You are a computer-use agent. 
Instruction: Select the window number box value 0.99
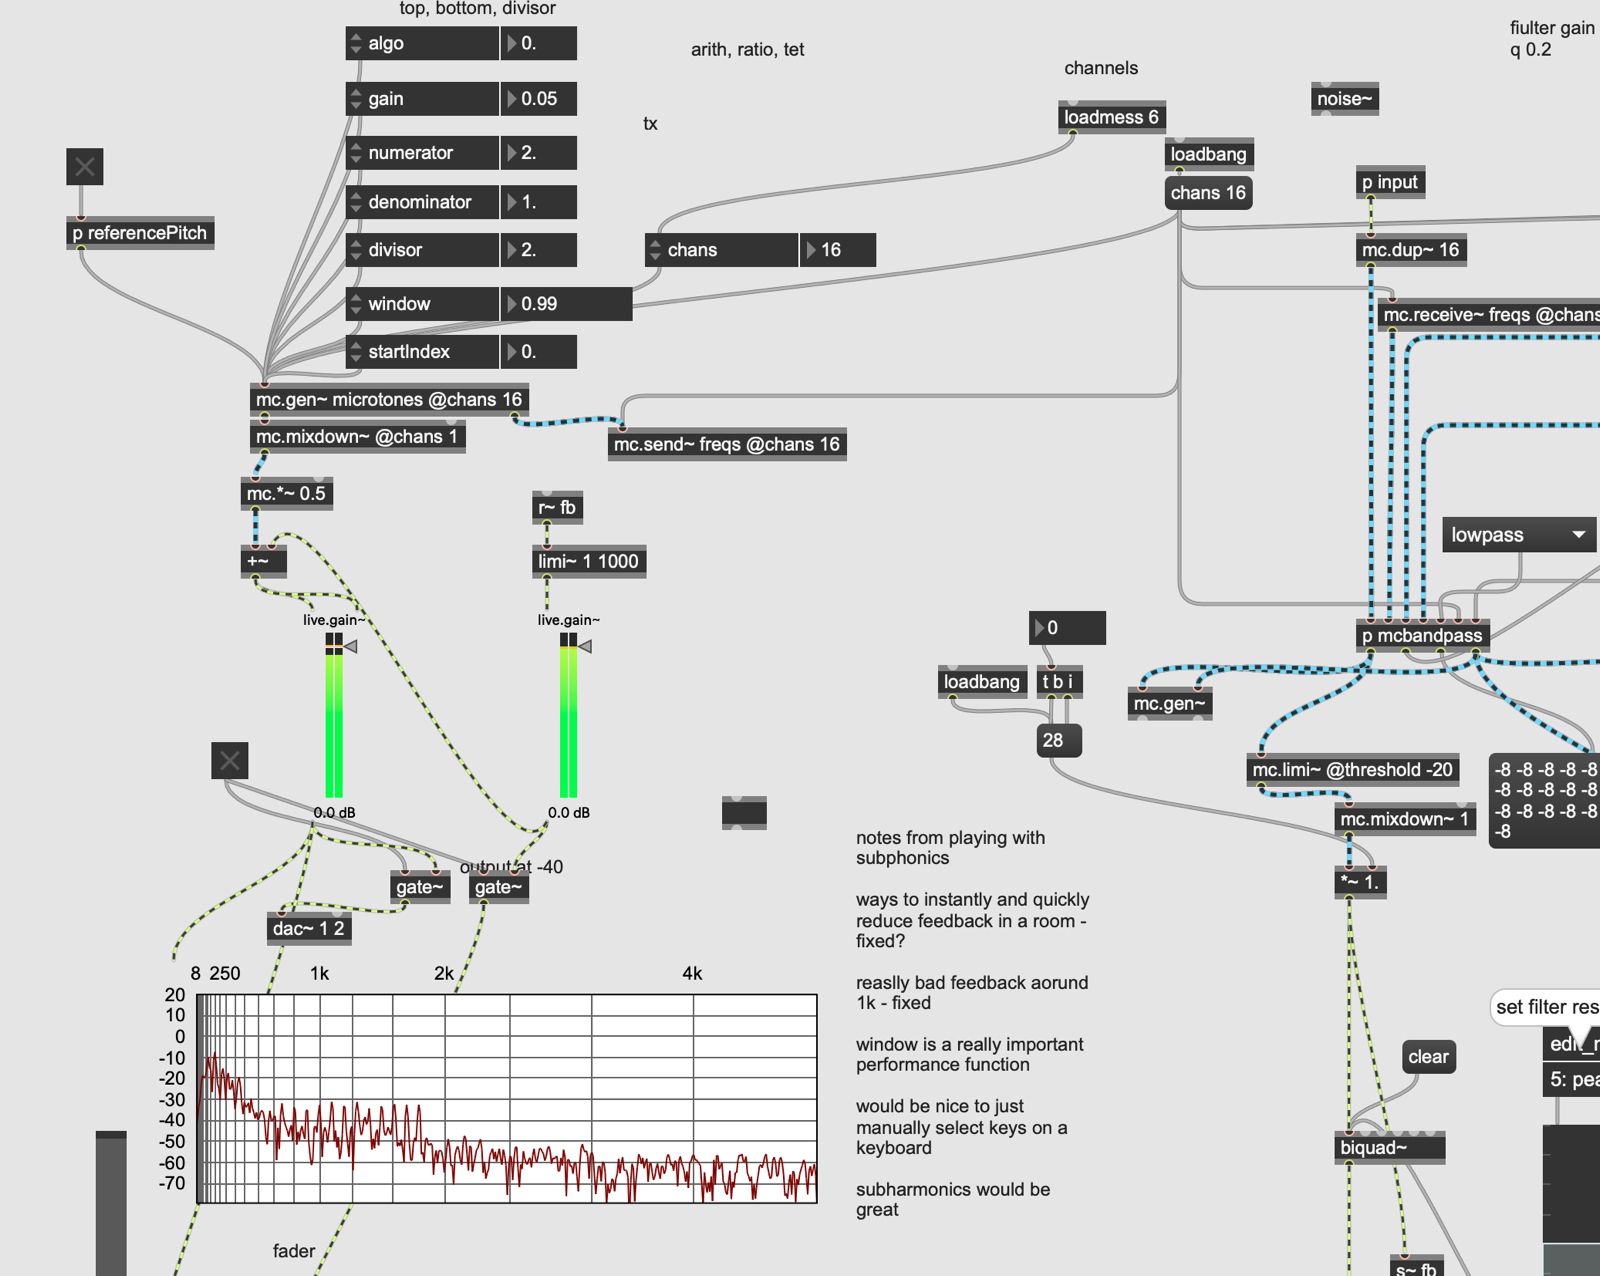pyautogui.click(x=566, y=304)
